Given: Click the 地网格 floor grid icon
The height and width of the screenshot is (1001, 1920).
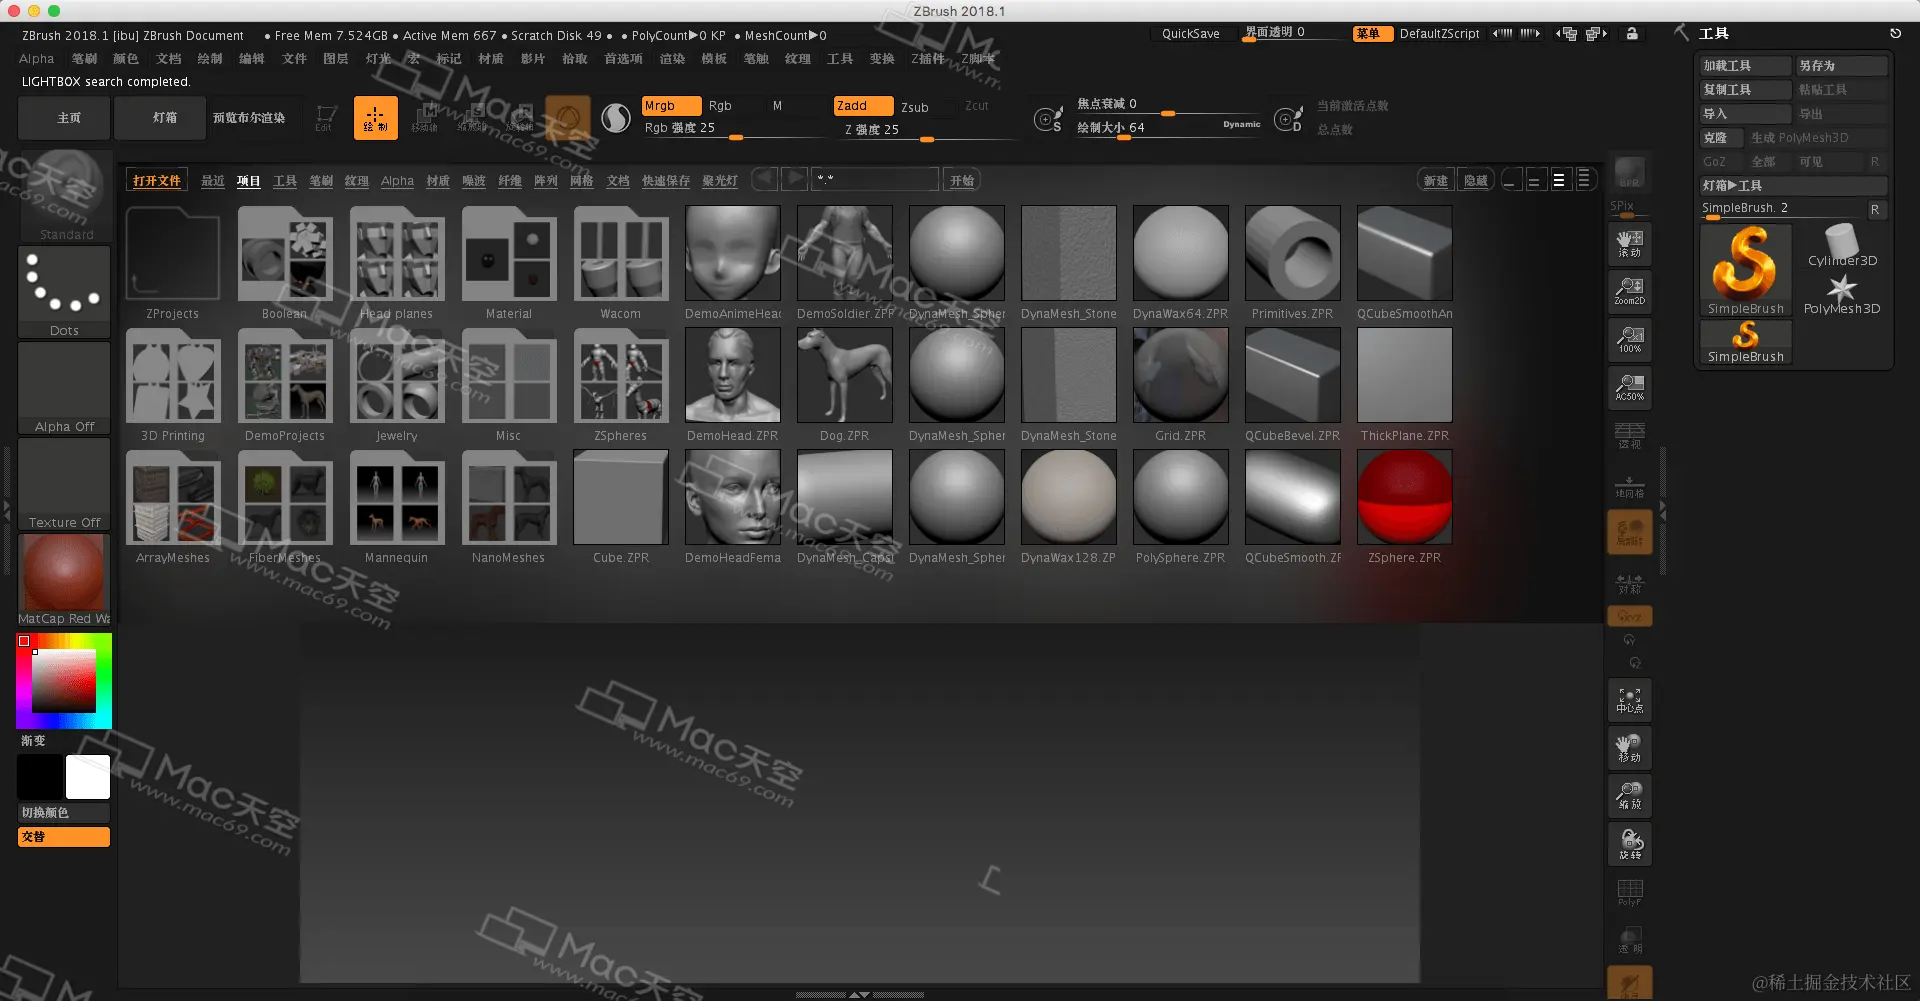Looking at the screenshot, I should [1630, 485].
